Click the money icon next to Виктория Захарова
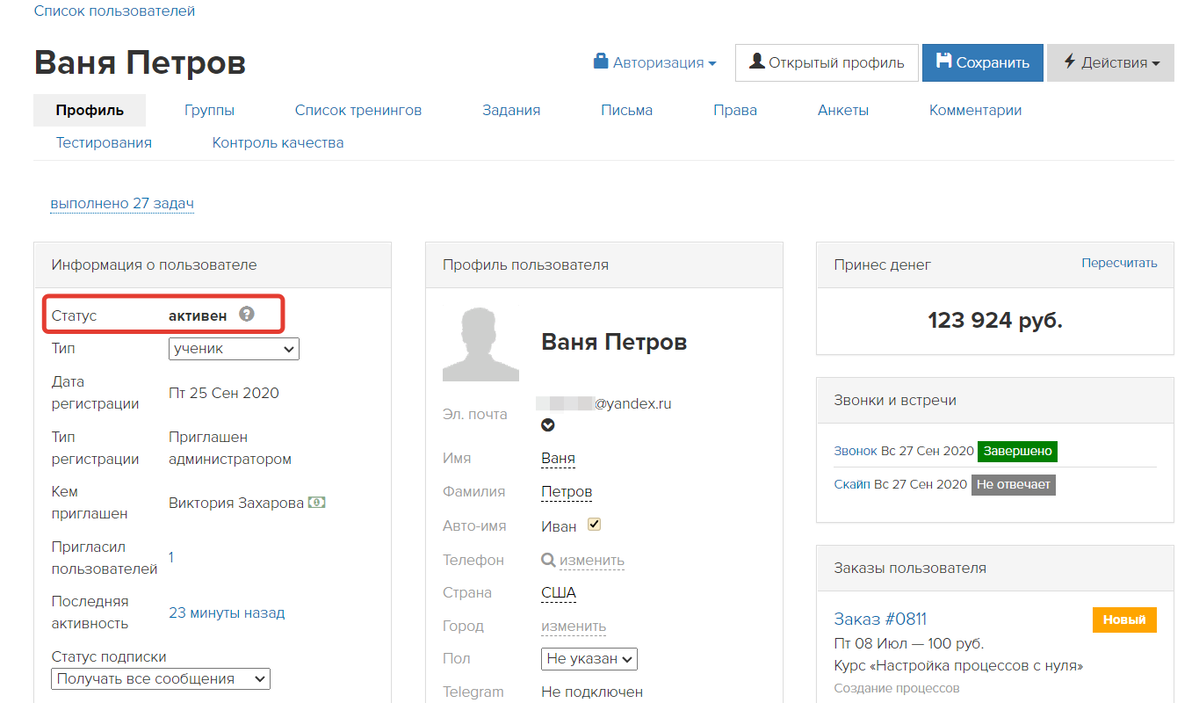Screen dimensions: 1199x703 (x=317, y=503)
